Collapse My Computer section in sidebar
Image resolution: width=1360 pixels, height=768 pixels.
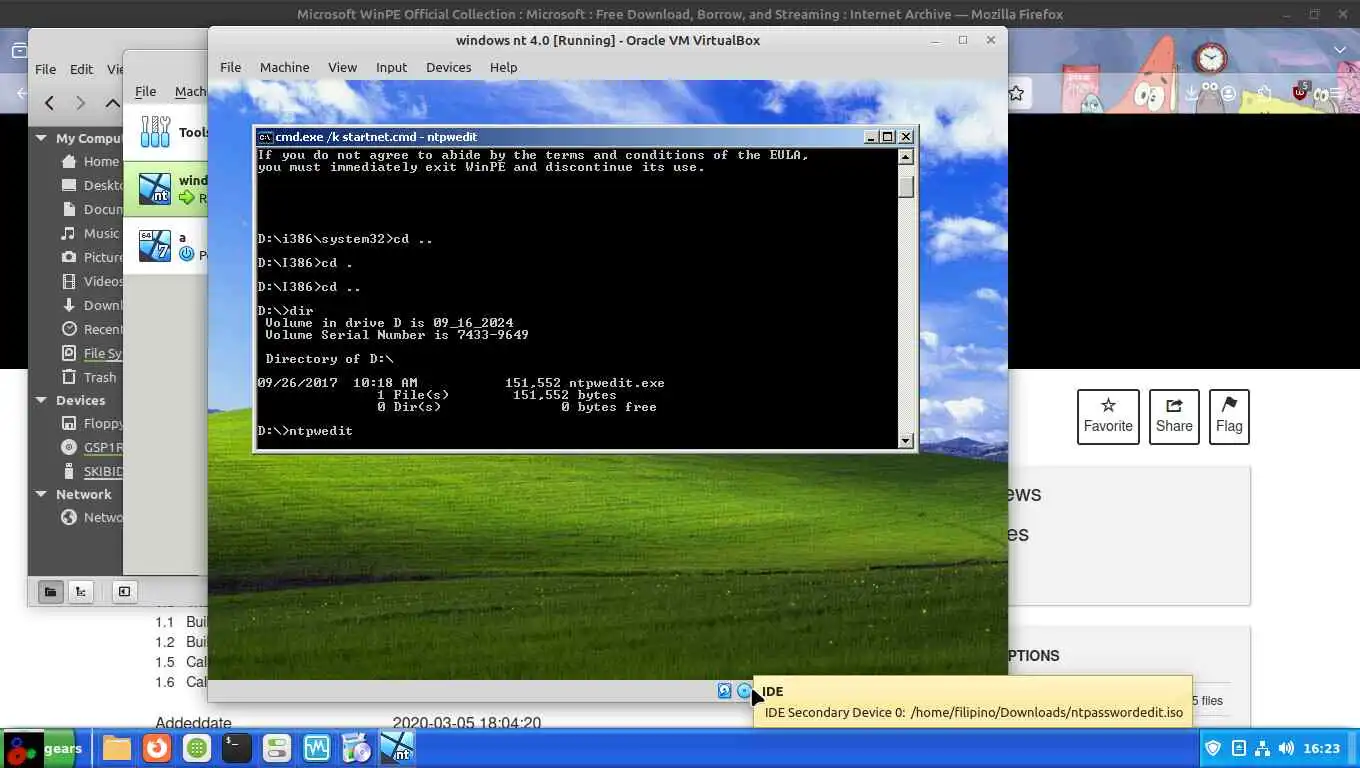coord(41,138)
